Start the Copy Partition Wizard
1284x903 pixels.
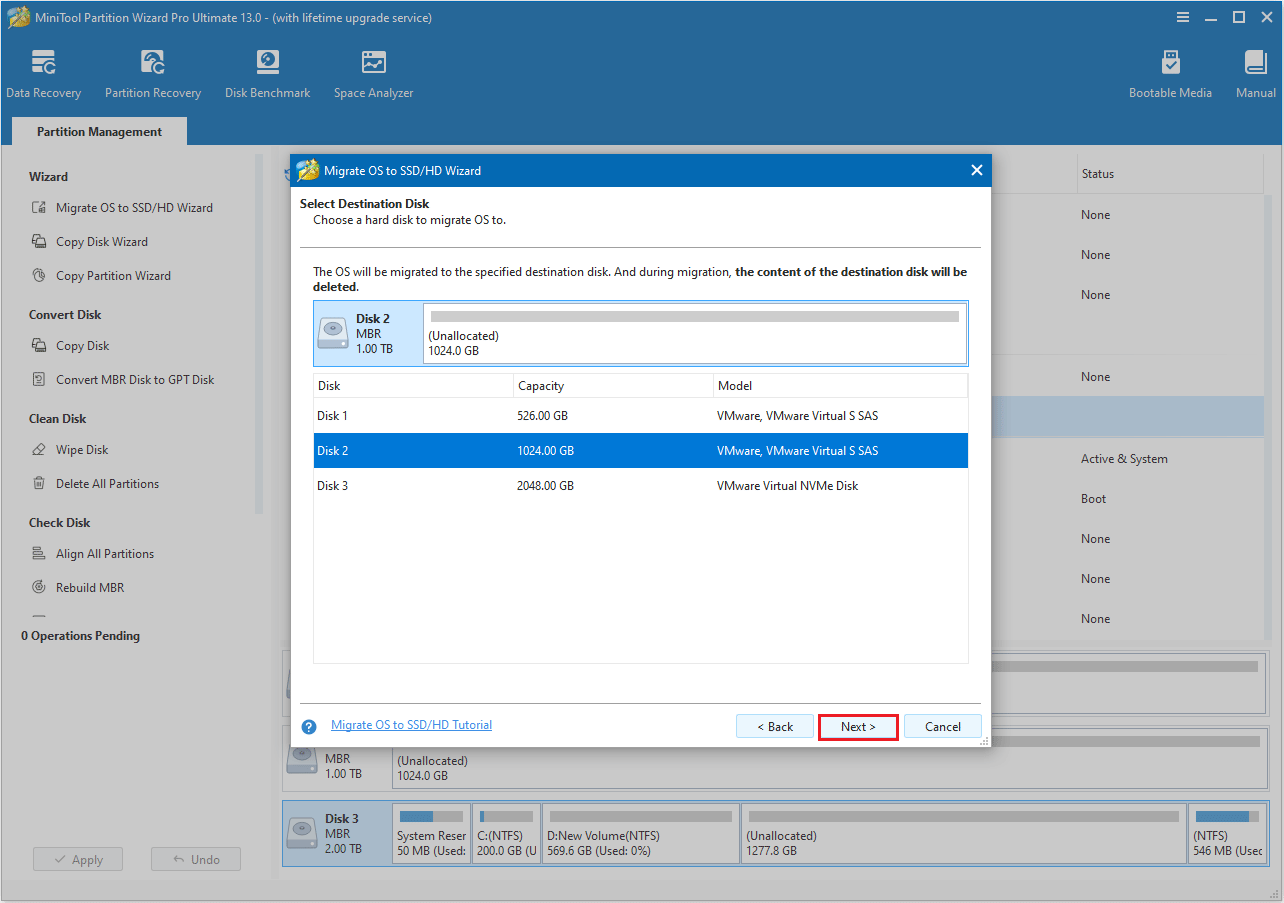111,275
